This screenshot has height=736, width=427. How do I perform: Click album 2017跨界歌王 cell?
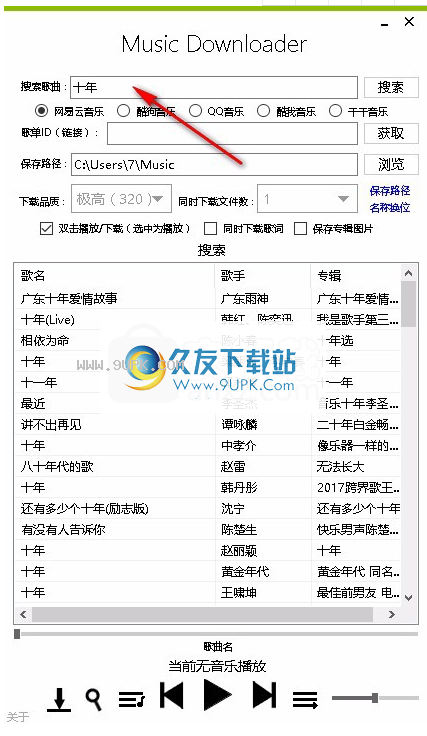click(x=358, y=488)
